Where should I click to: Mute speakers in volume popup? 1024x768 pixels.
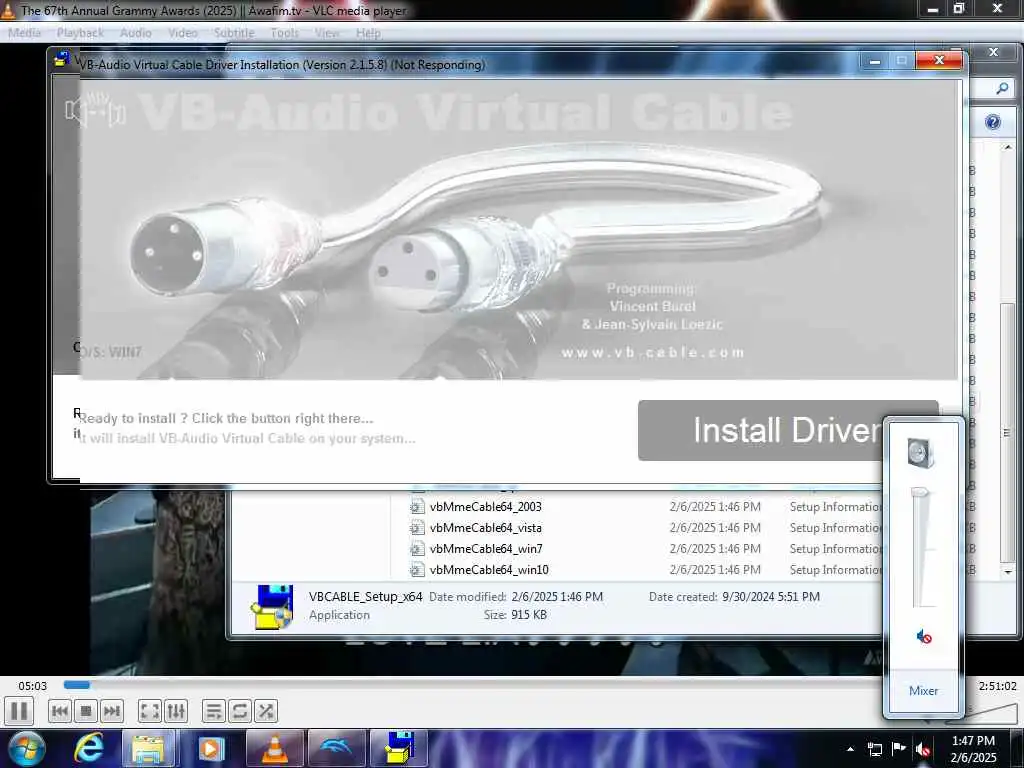(x=923, y=636)
